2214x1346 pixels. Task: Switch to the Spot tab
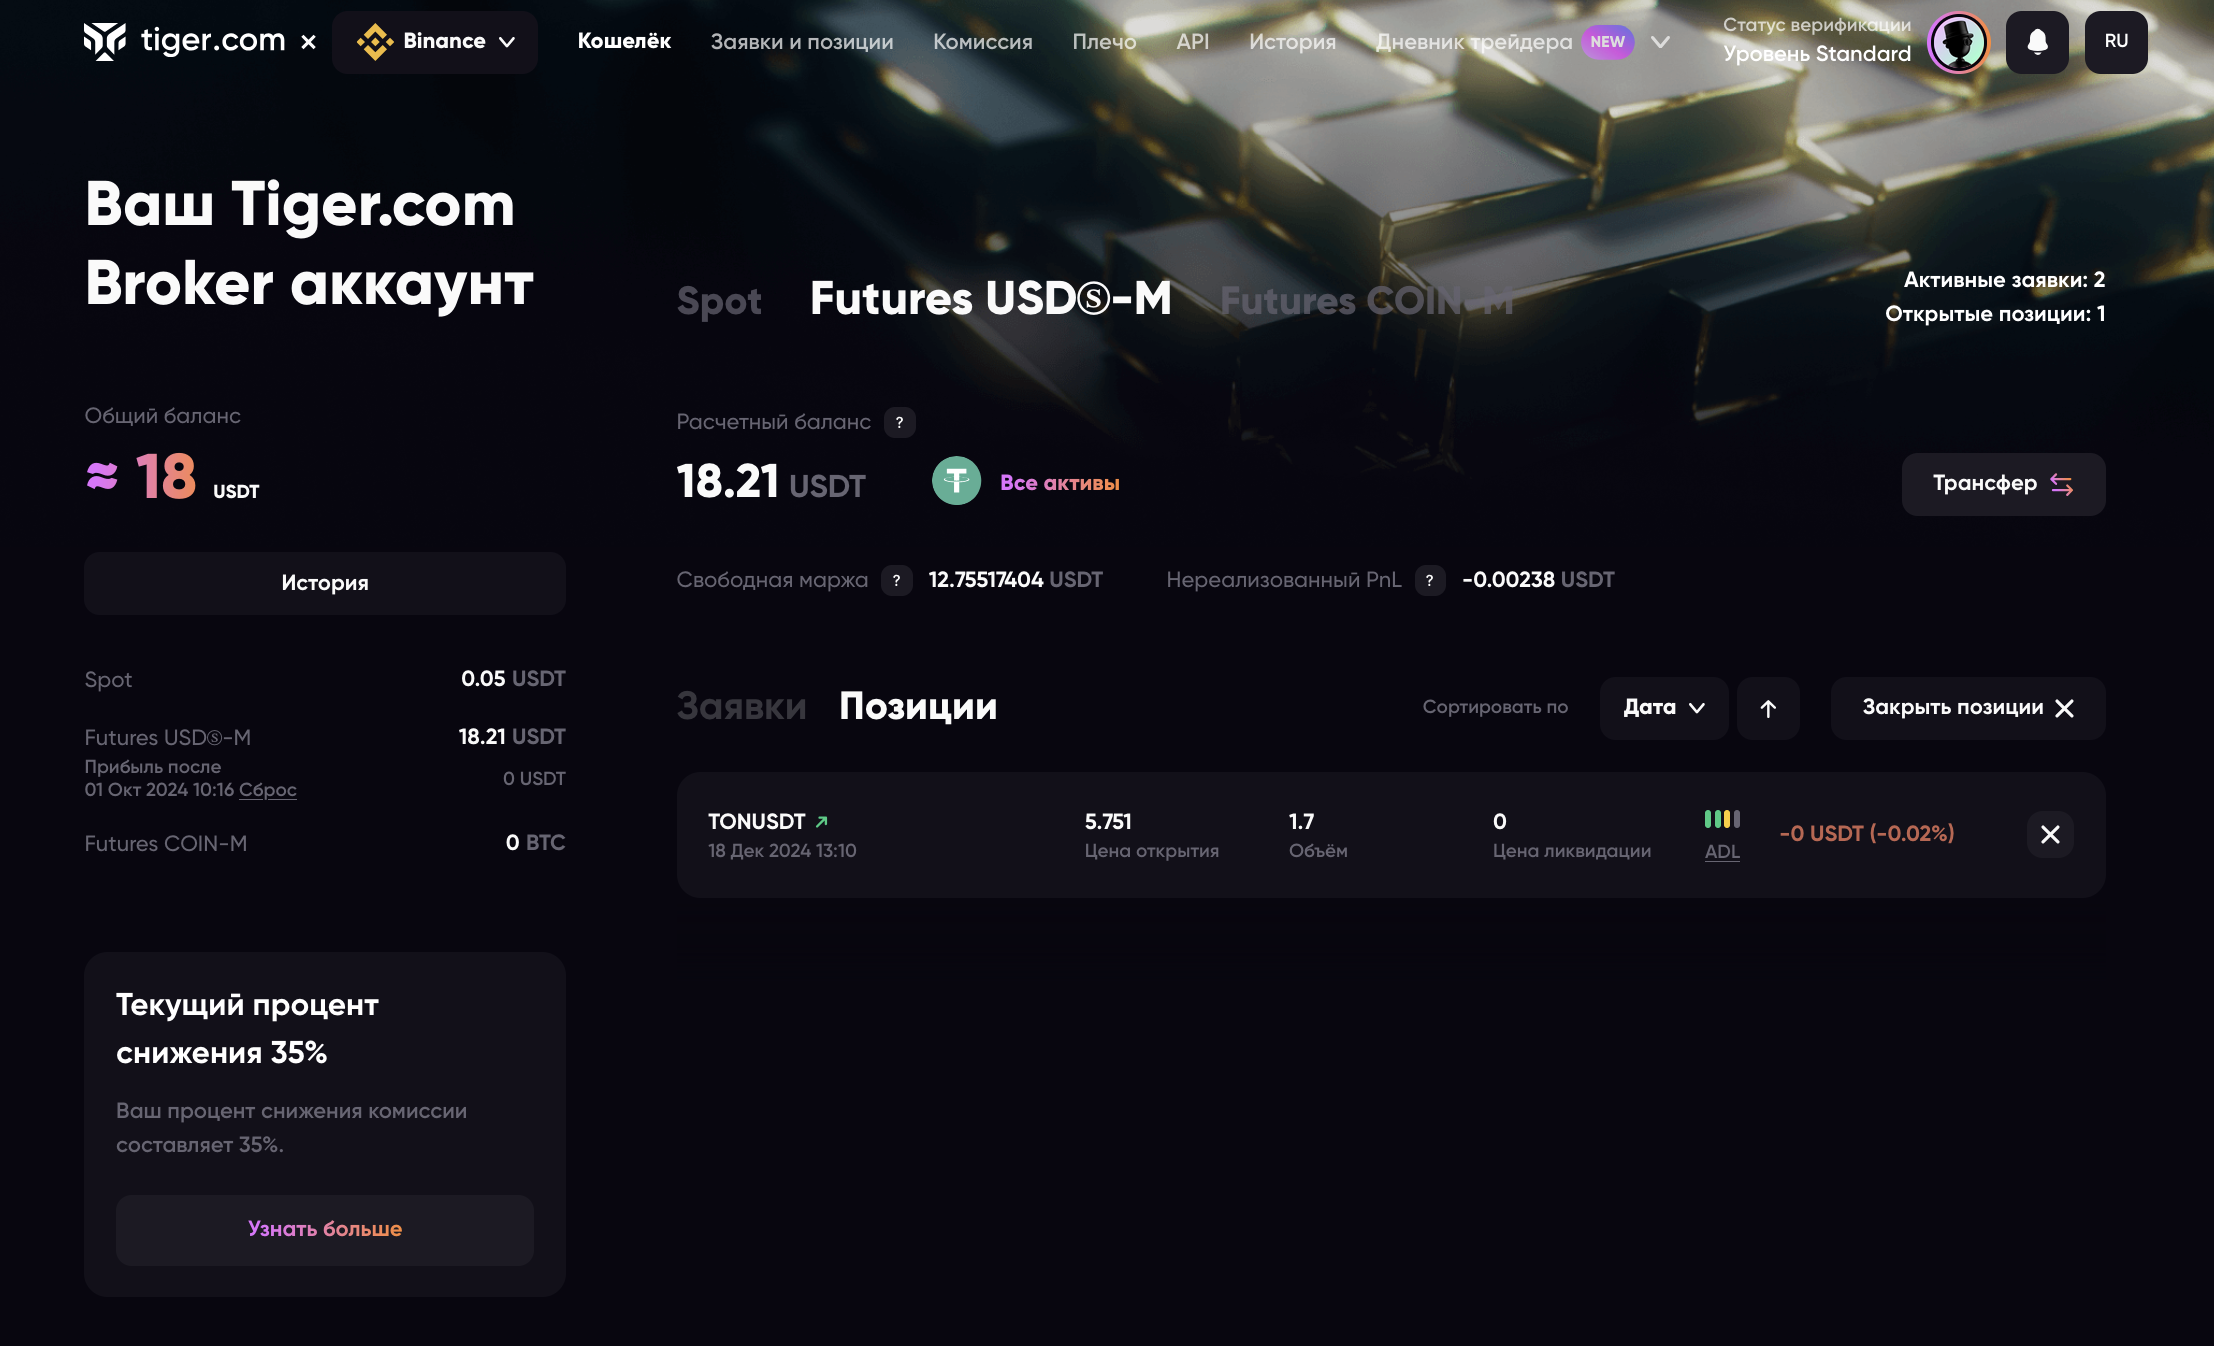point(719,301)
